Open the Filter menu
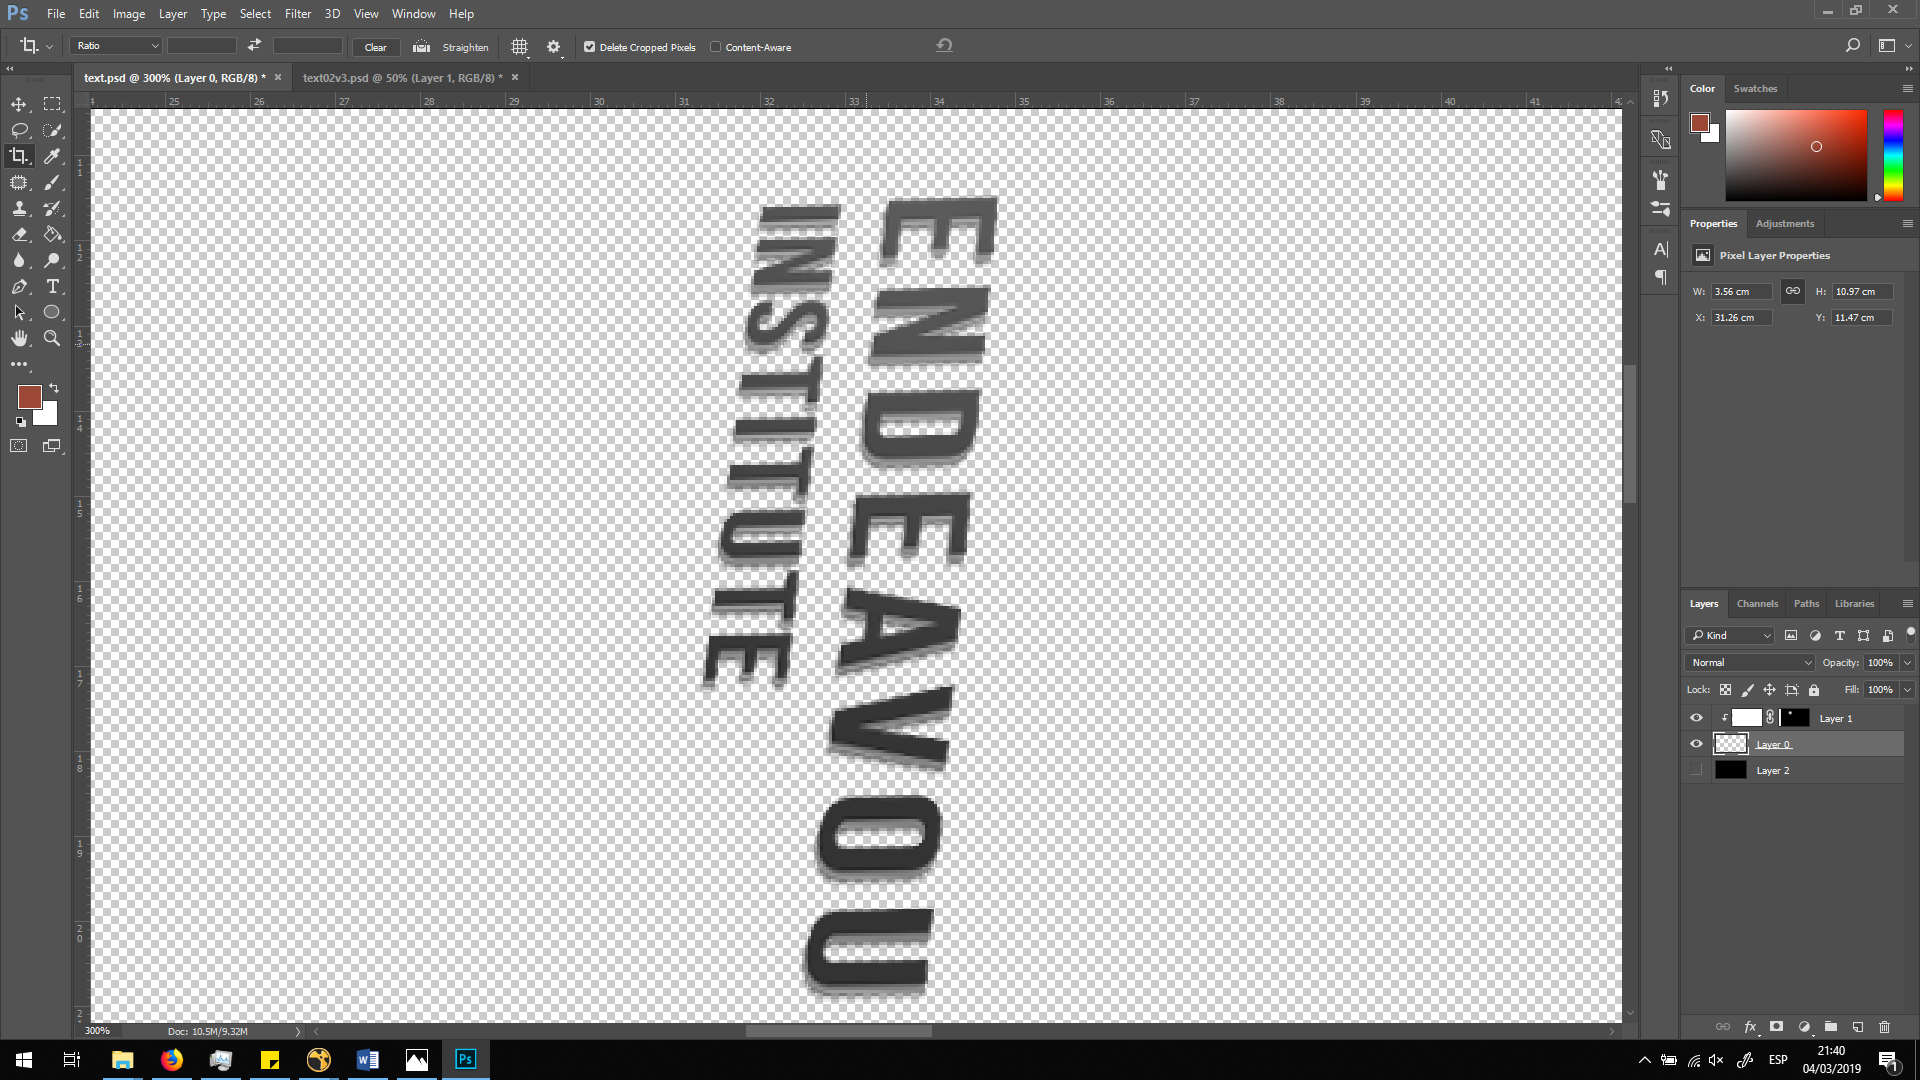1920x1080 pixels. (297, 14)
